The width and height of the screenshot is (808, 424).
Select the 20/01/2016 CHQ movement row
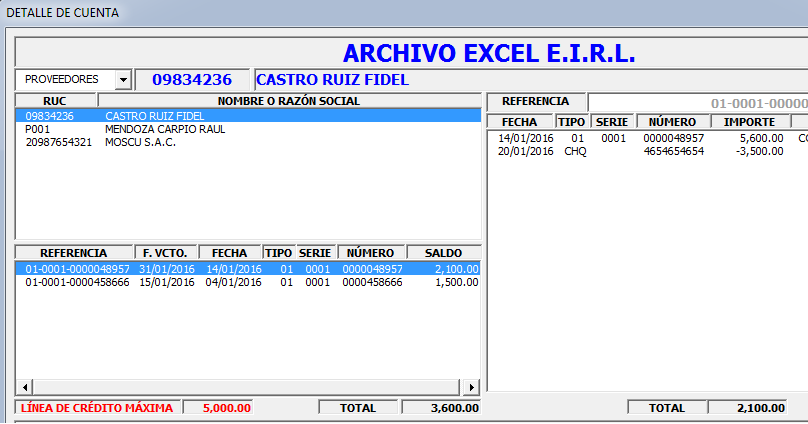point(648,151)
